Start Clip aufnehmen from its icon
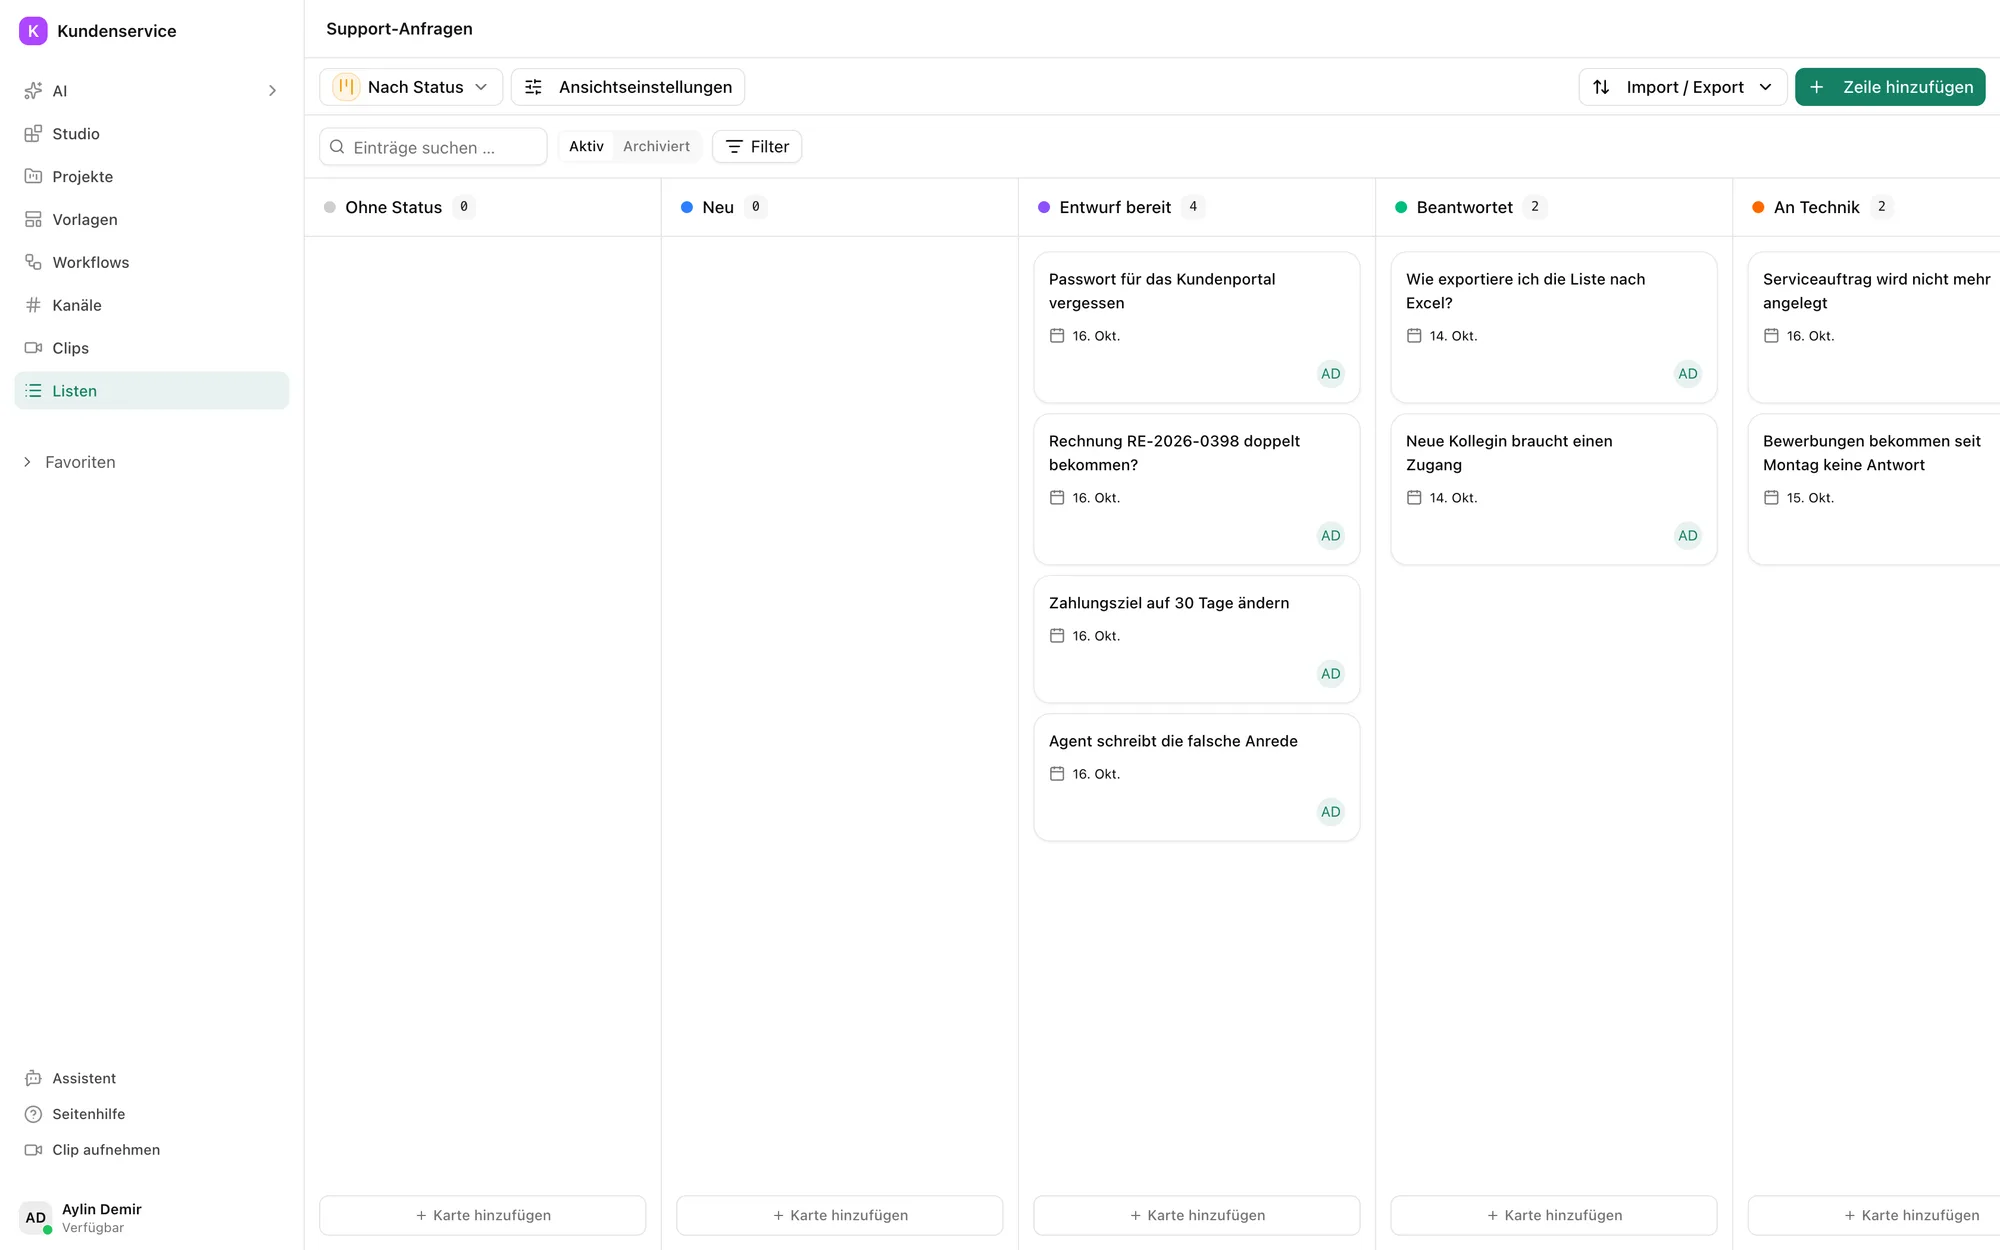The height and width of the screenshot is (1250, 2000). (x=33, y=1150)
